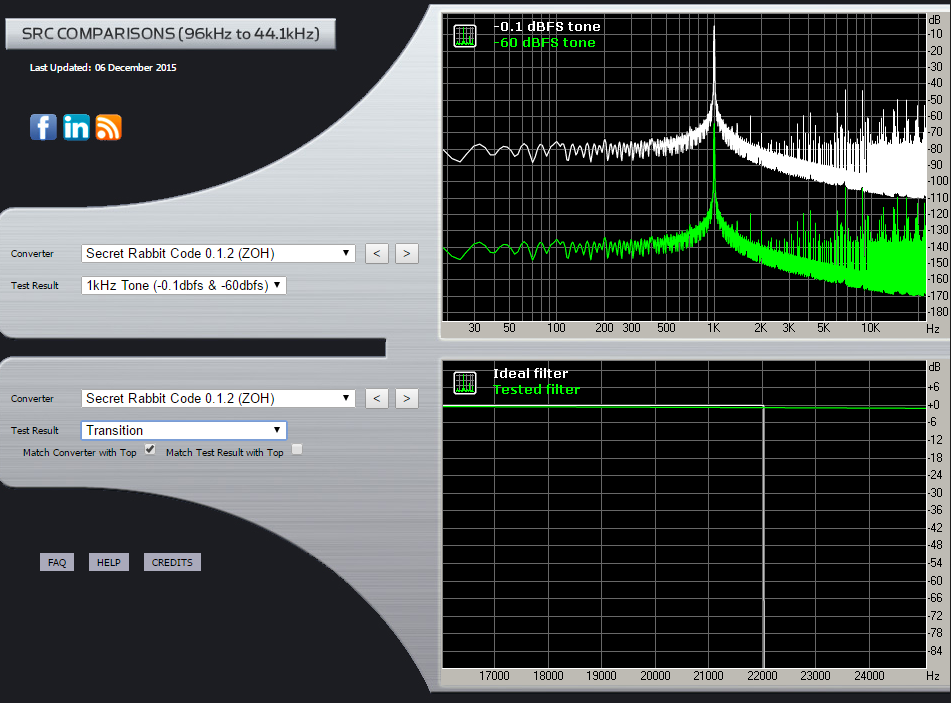
Task: Open the LinkedIn icon
Action: click(x=76, y=127)
